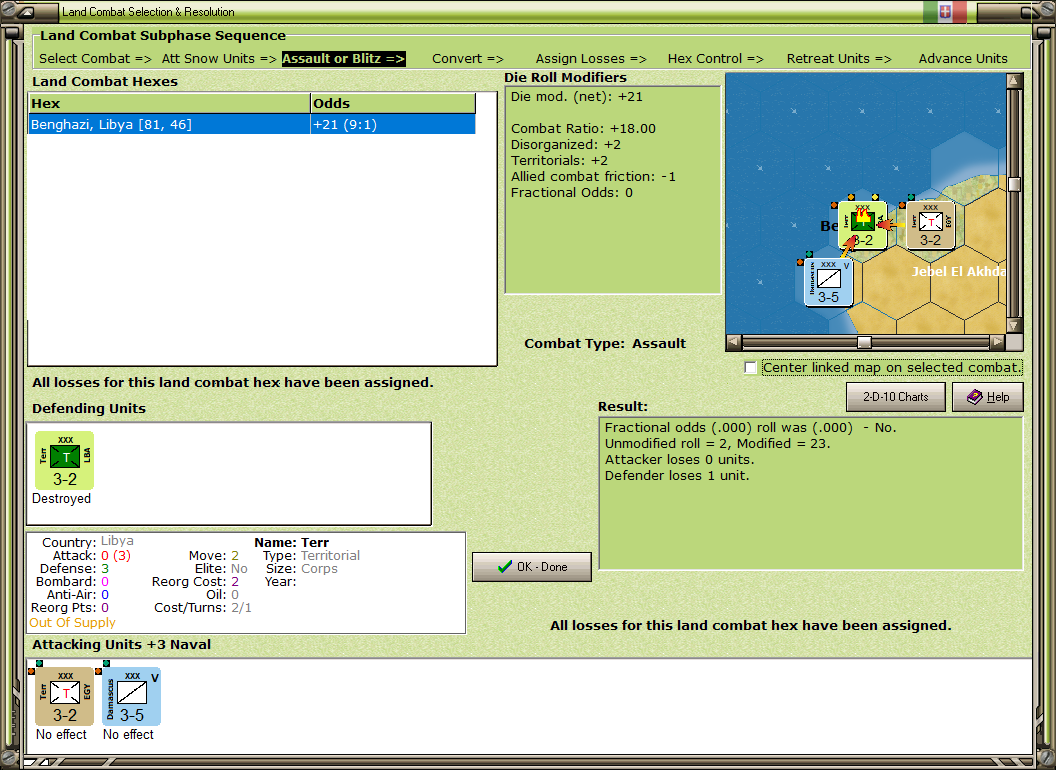Click the Unmodified roll = 2 result line
The width and height of the screenshot is (1056, 770).
coord(717,443)
